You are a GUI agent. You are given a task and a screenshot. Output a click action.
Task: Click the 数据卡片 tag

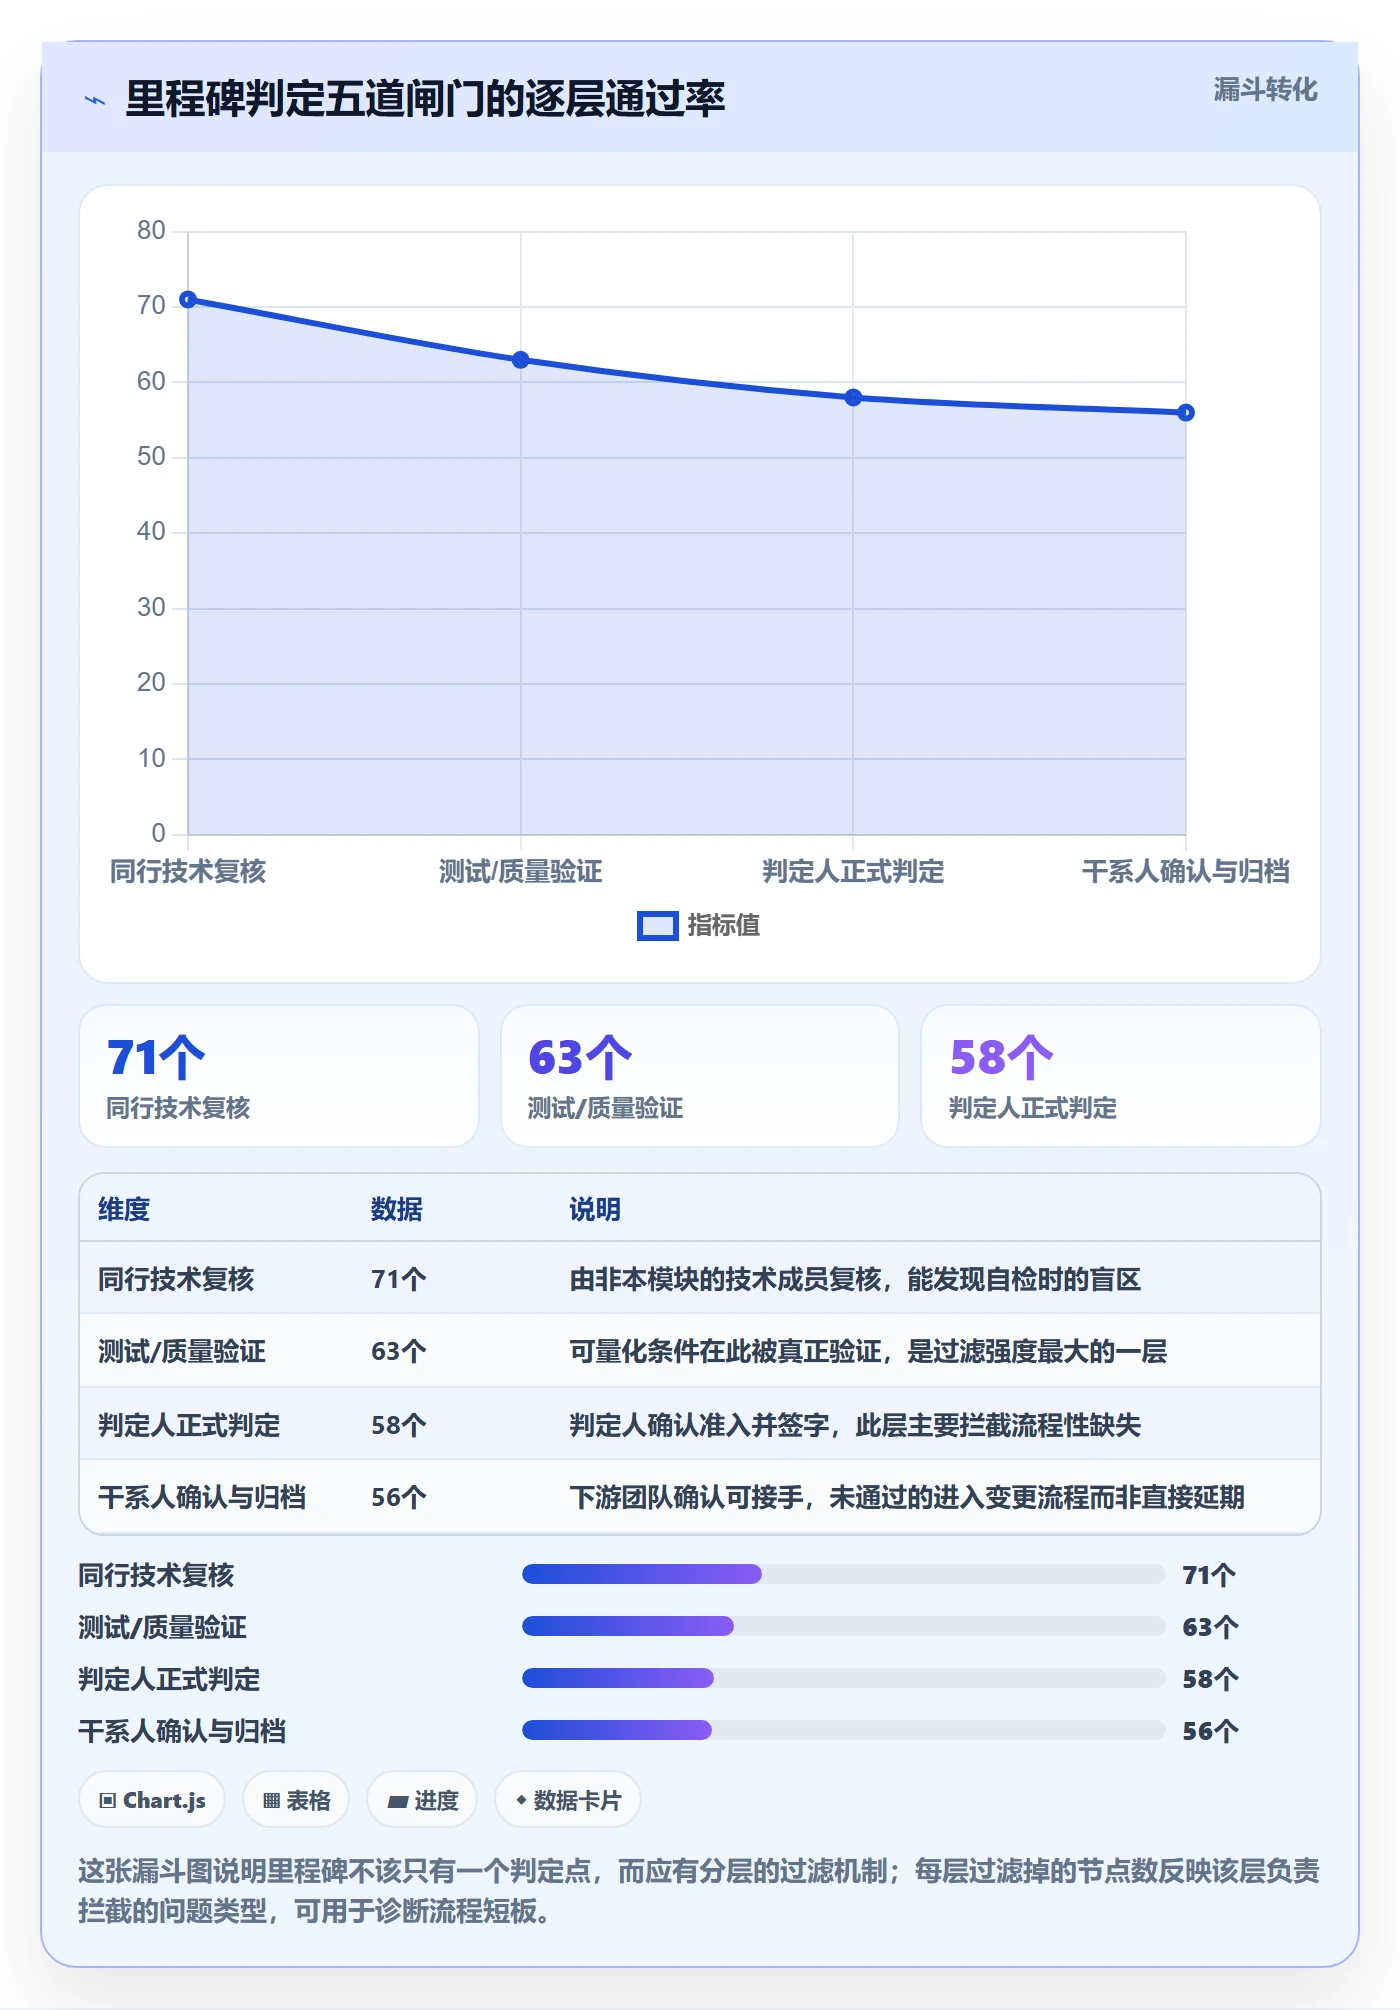tap(568, 1800)
